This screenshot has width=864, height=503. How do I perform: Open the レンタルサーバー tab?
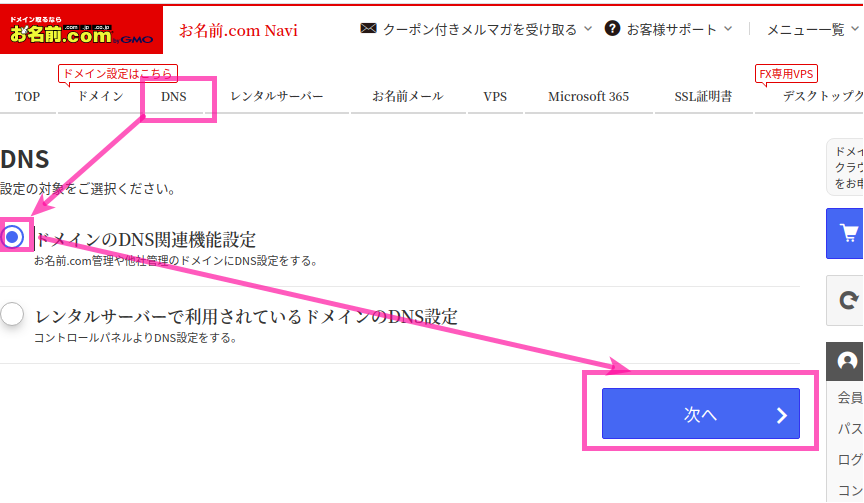(x=277, y=96)
